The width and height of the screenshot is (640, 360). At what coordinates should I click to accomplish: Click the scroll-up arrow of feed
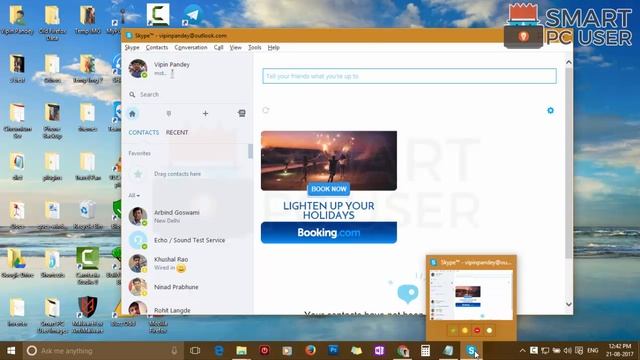click(x=569, y=62)
